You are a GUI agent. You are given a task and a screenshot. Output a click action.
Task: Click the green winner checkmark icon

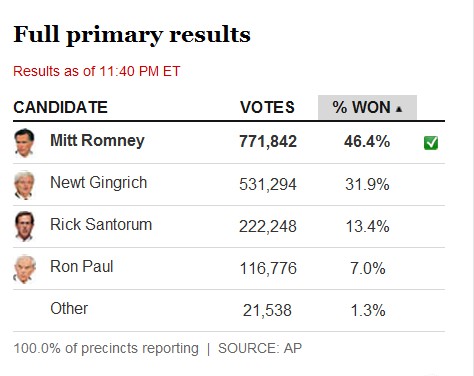pyautogui.click(x=431, y=143)
